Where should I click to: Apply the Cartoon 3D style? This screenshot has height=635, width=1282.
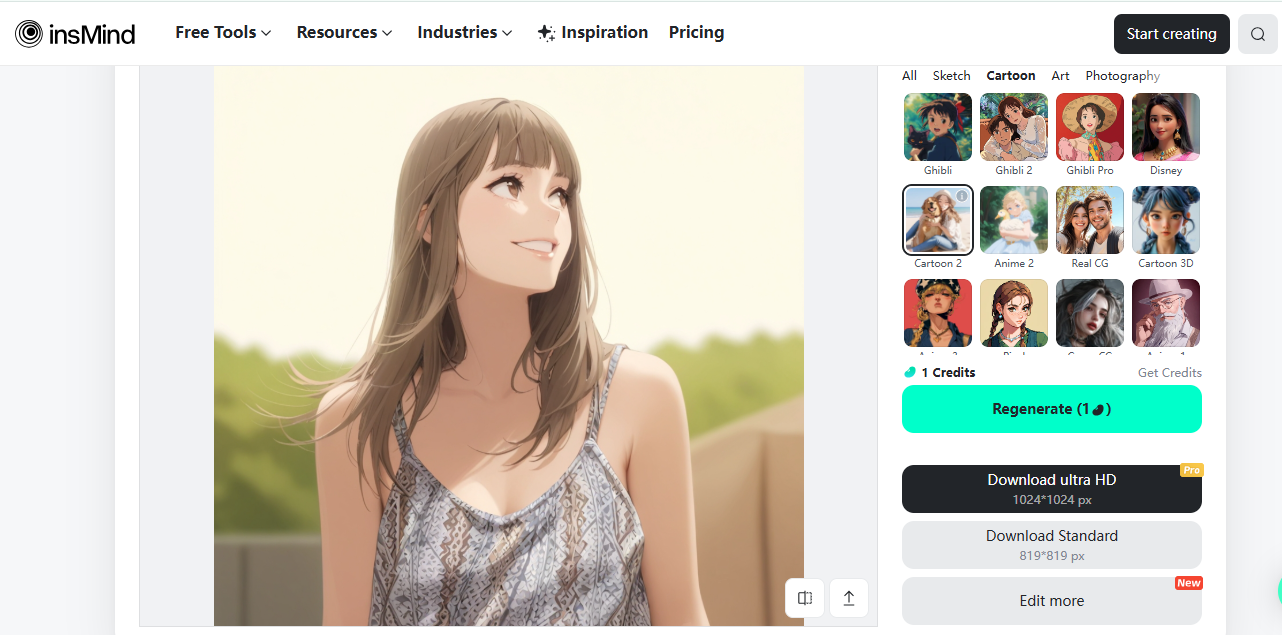pyautogui.click(x=1165, y=220)
